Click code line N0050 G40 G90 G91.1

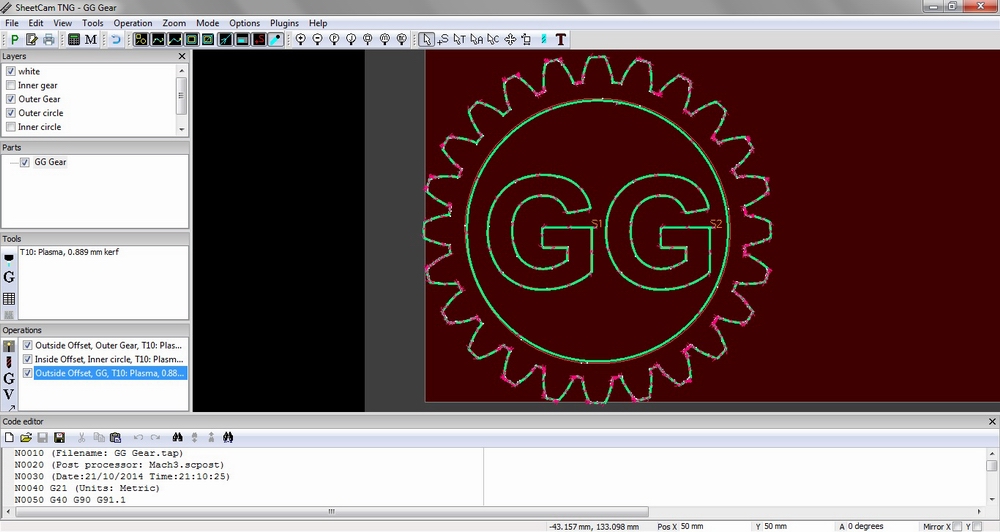tap(70, 499)
